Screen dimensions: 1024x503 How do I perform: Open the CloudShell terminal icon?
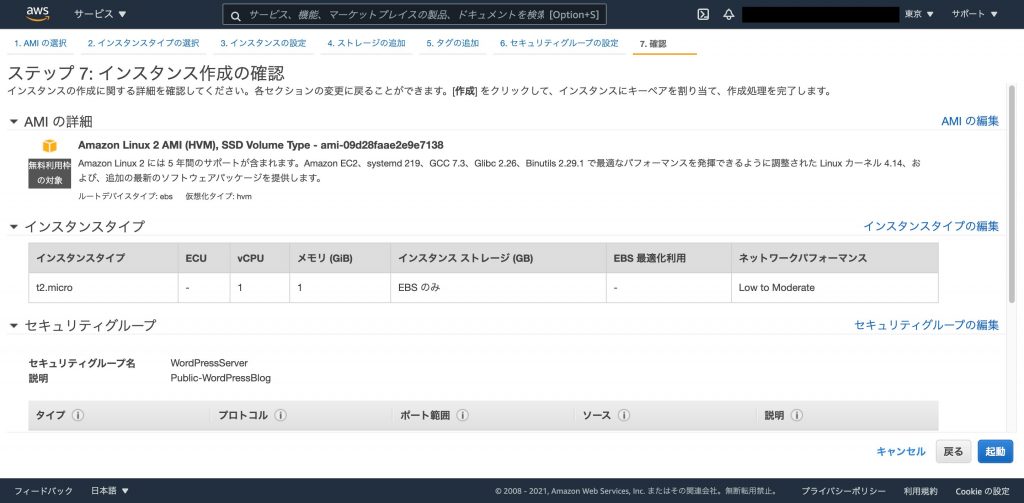click(x=703, y=14)
